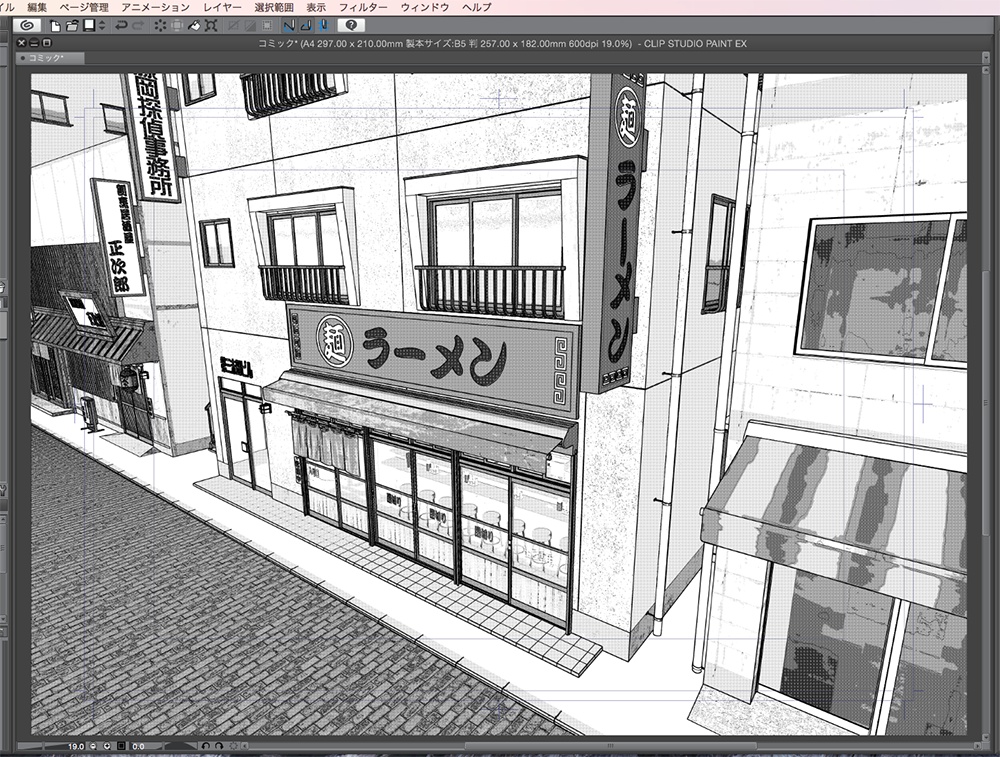Screen dimensions: 1000x757
Task: Reset view using the black square icon
Action: (x=120, y=745)
